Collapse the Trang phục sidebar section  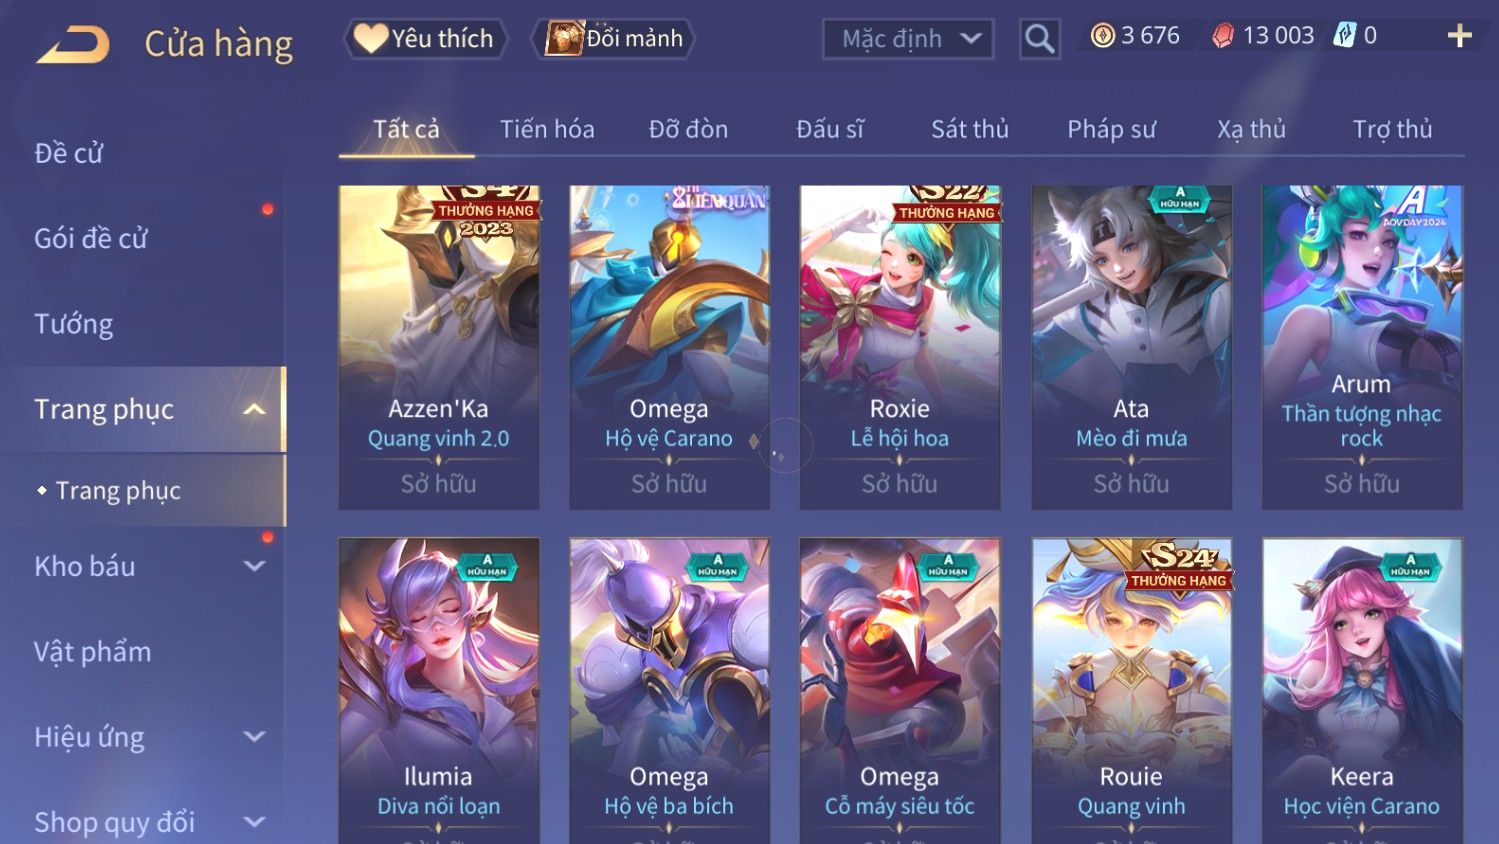pos(254,410)
